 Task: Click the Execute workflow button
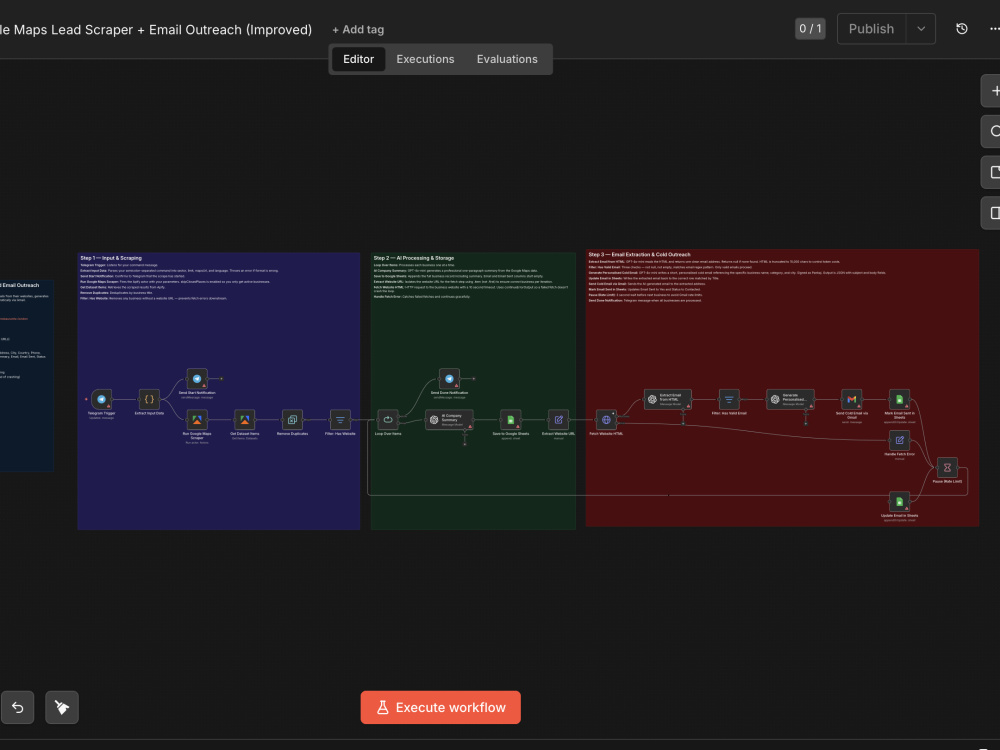click(x=441, y=707)
